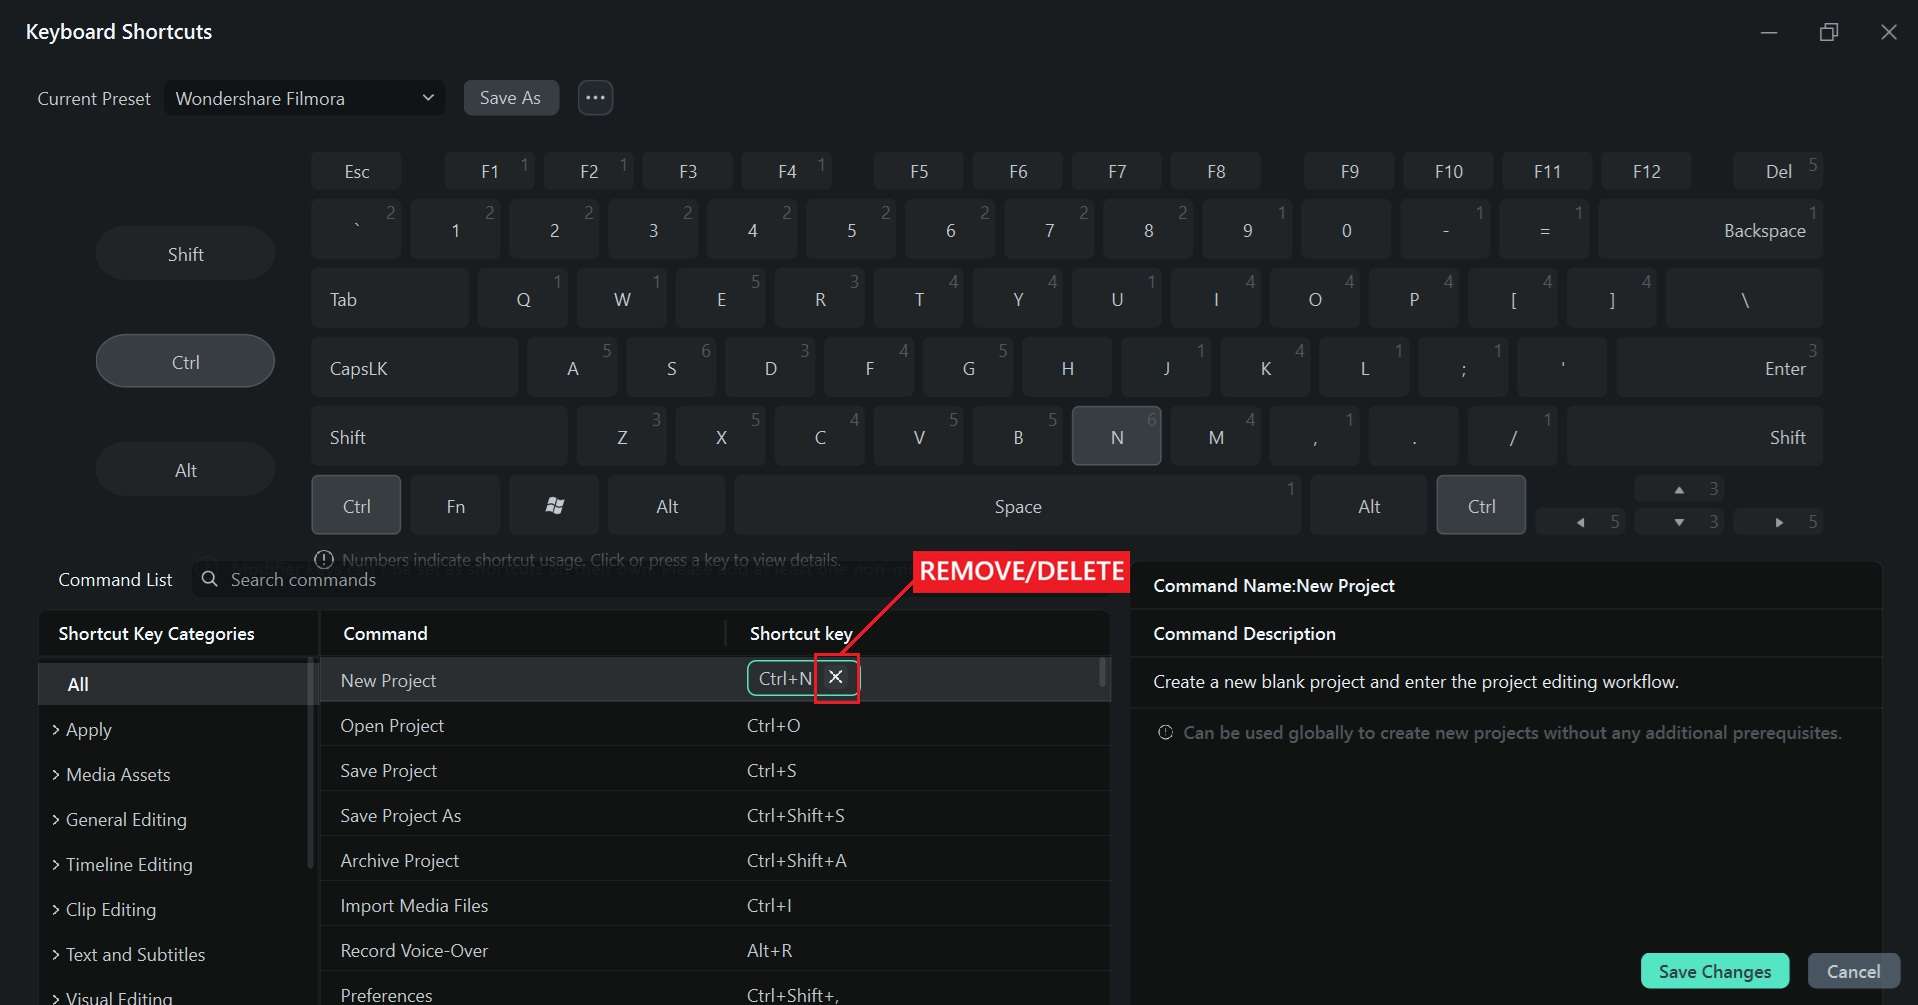Click the Space bar key

[1017, 506]
